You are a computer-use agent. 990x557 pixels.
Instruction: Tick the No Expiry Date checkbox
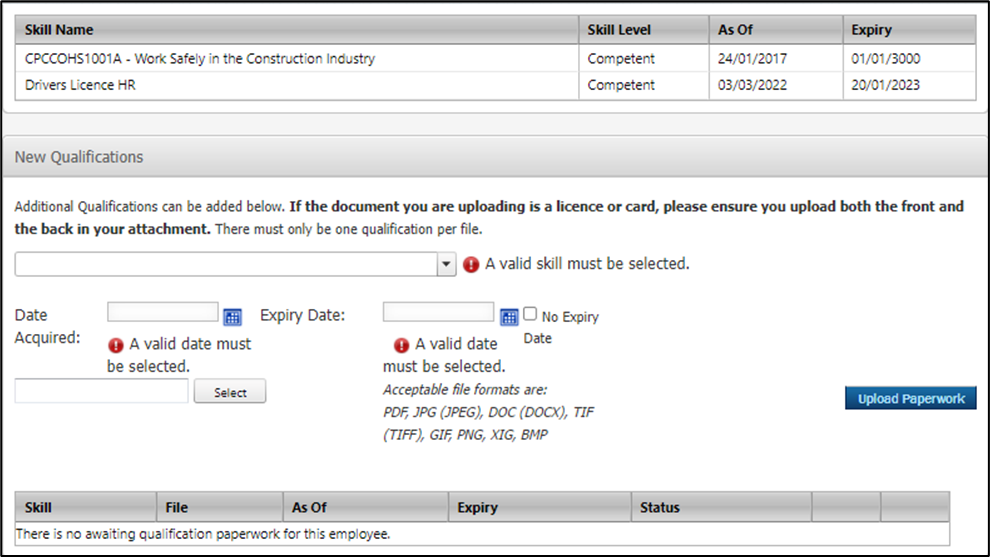[530, 314]
